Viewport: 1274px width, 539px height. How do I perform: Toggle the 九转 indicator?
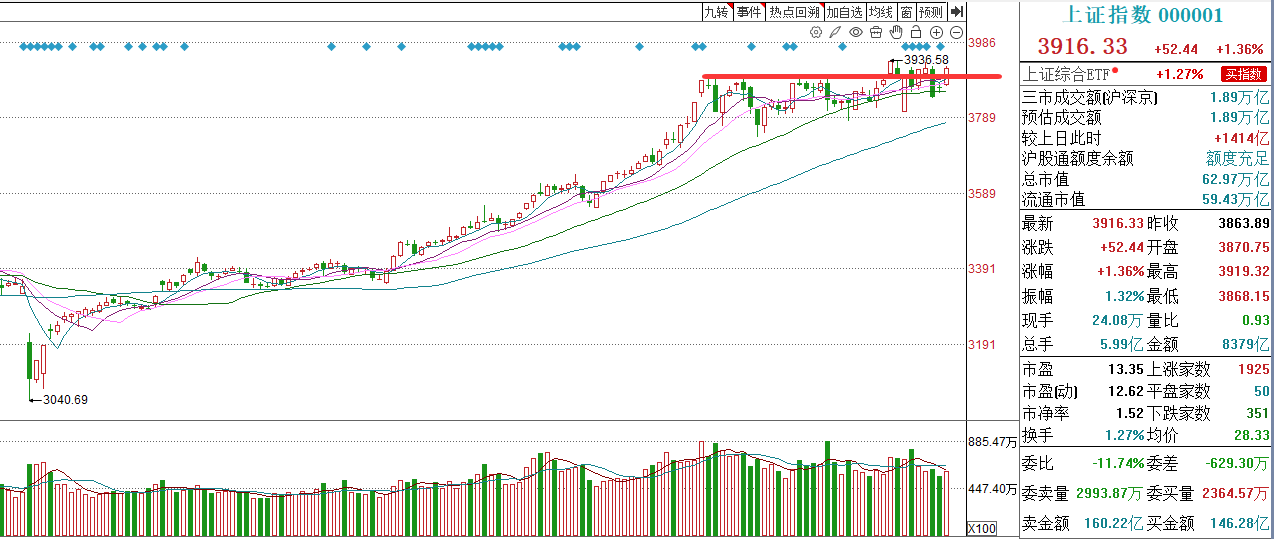click(717, 12)
